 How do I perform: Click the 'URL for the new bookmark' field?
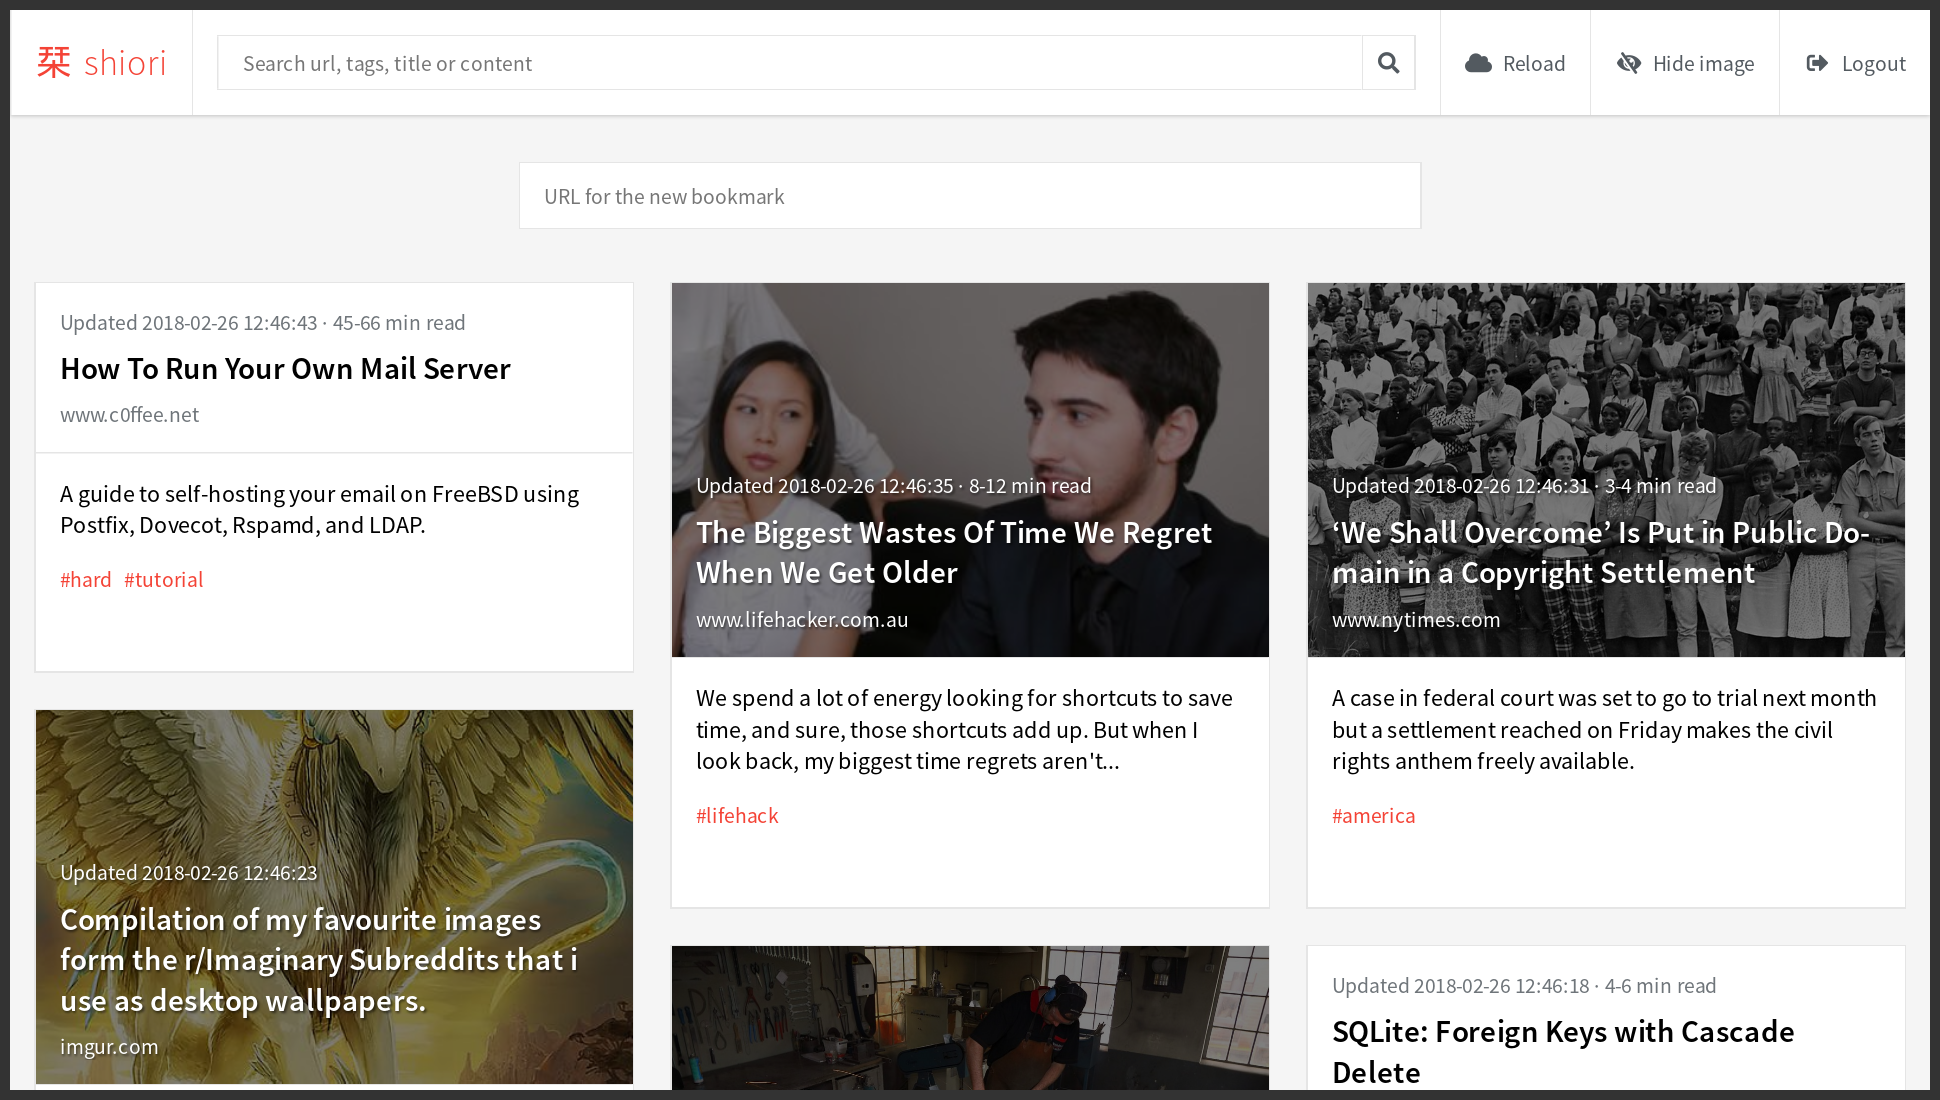tap(969, 195)
